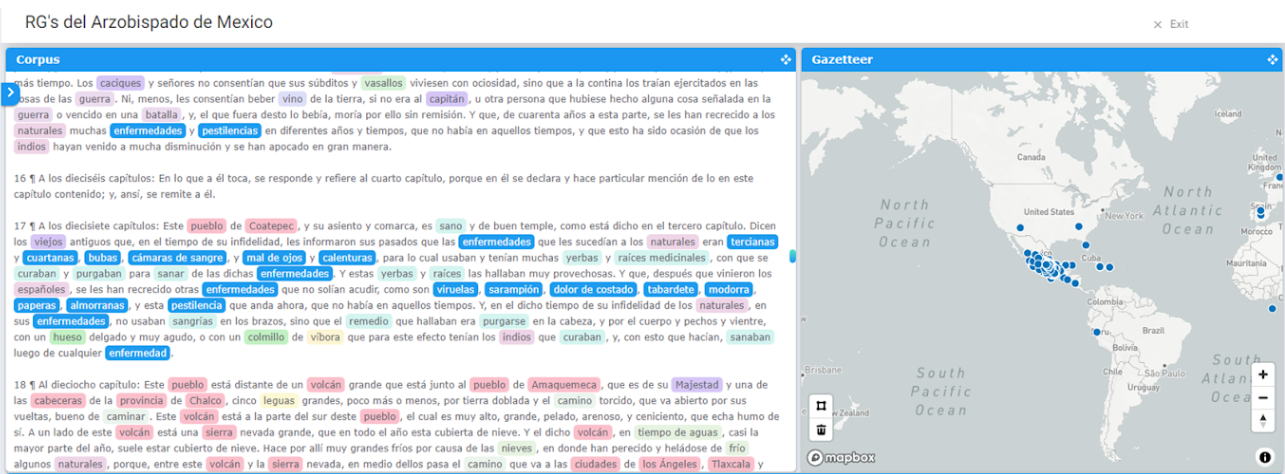Click the 'Amaquemeca' place annotation
Screen dimensions: 1285x474
[x=563, y=385]
